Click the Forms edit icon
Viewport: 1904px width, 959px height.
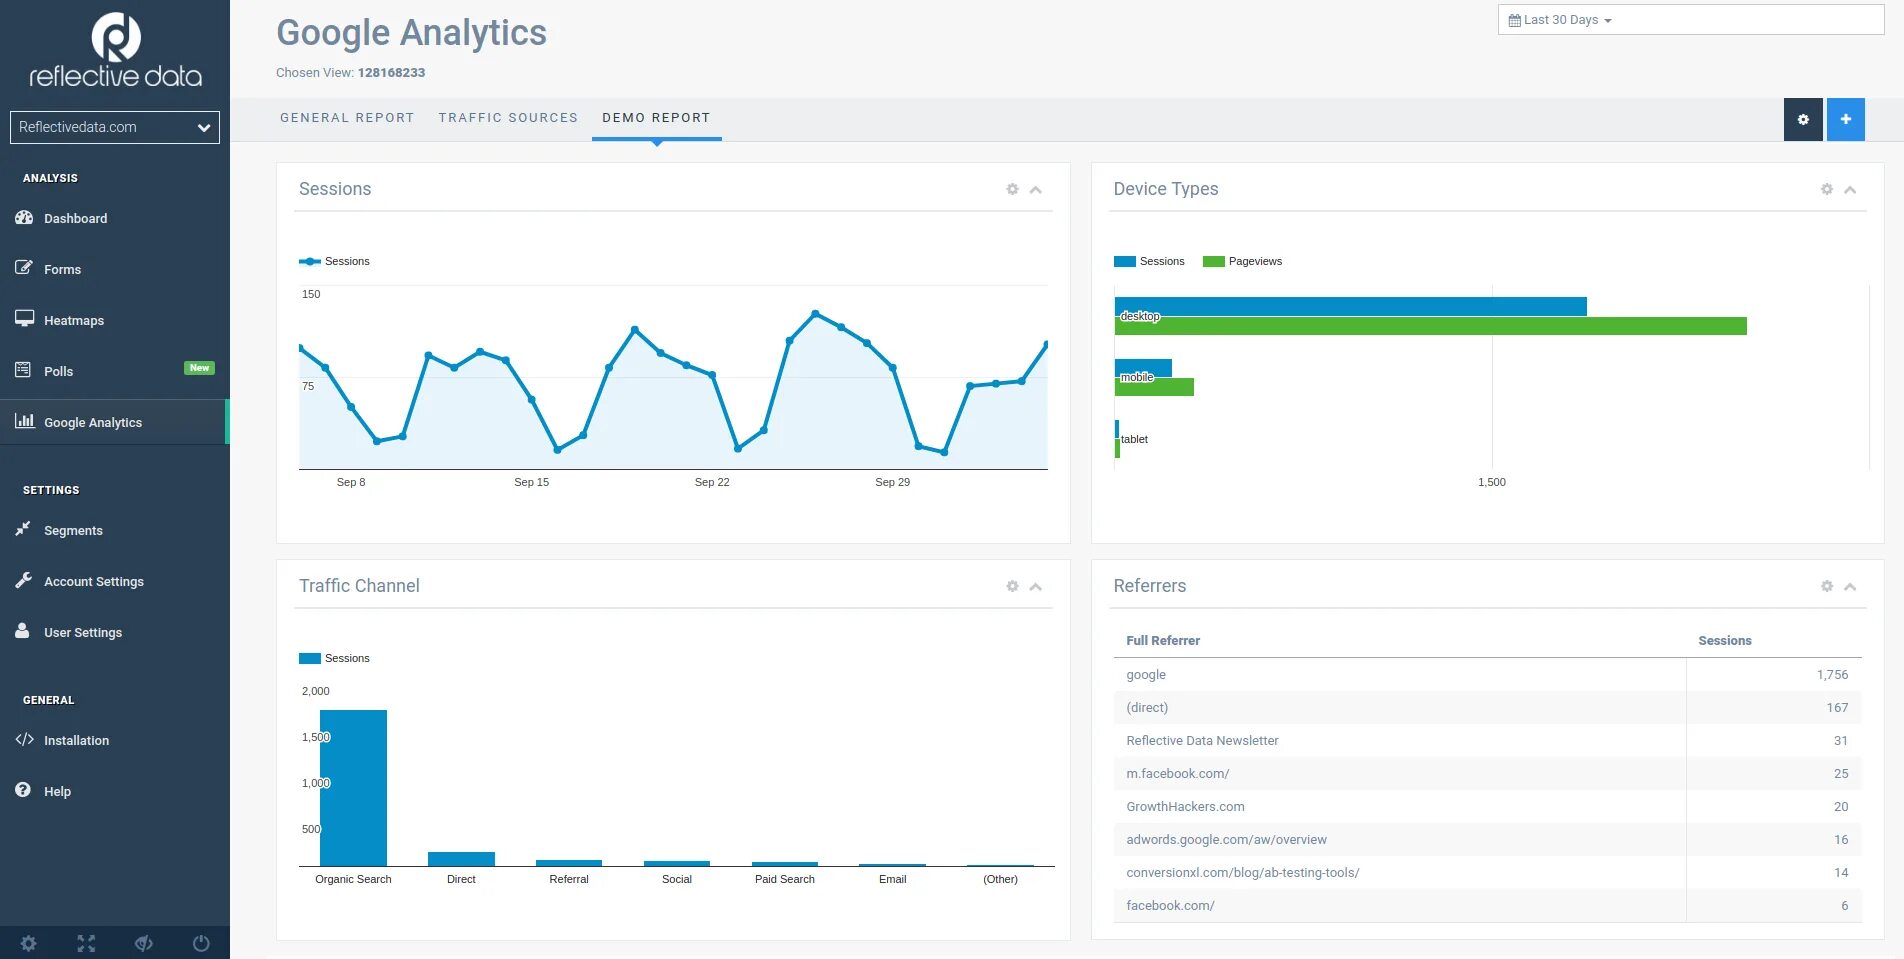click(x=24, y=268)
